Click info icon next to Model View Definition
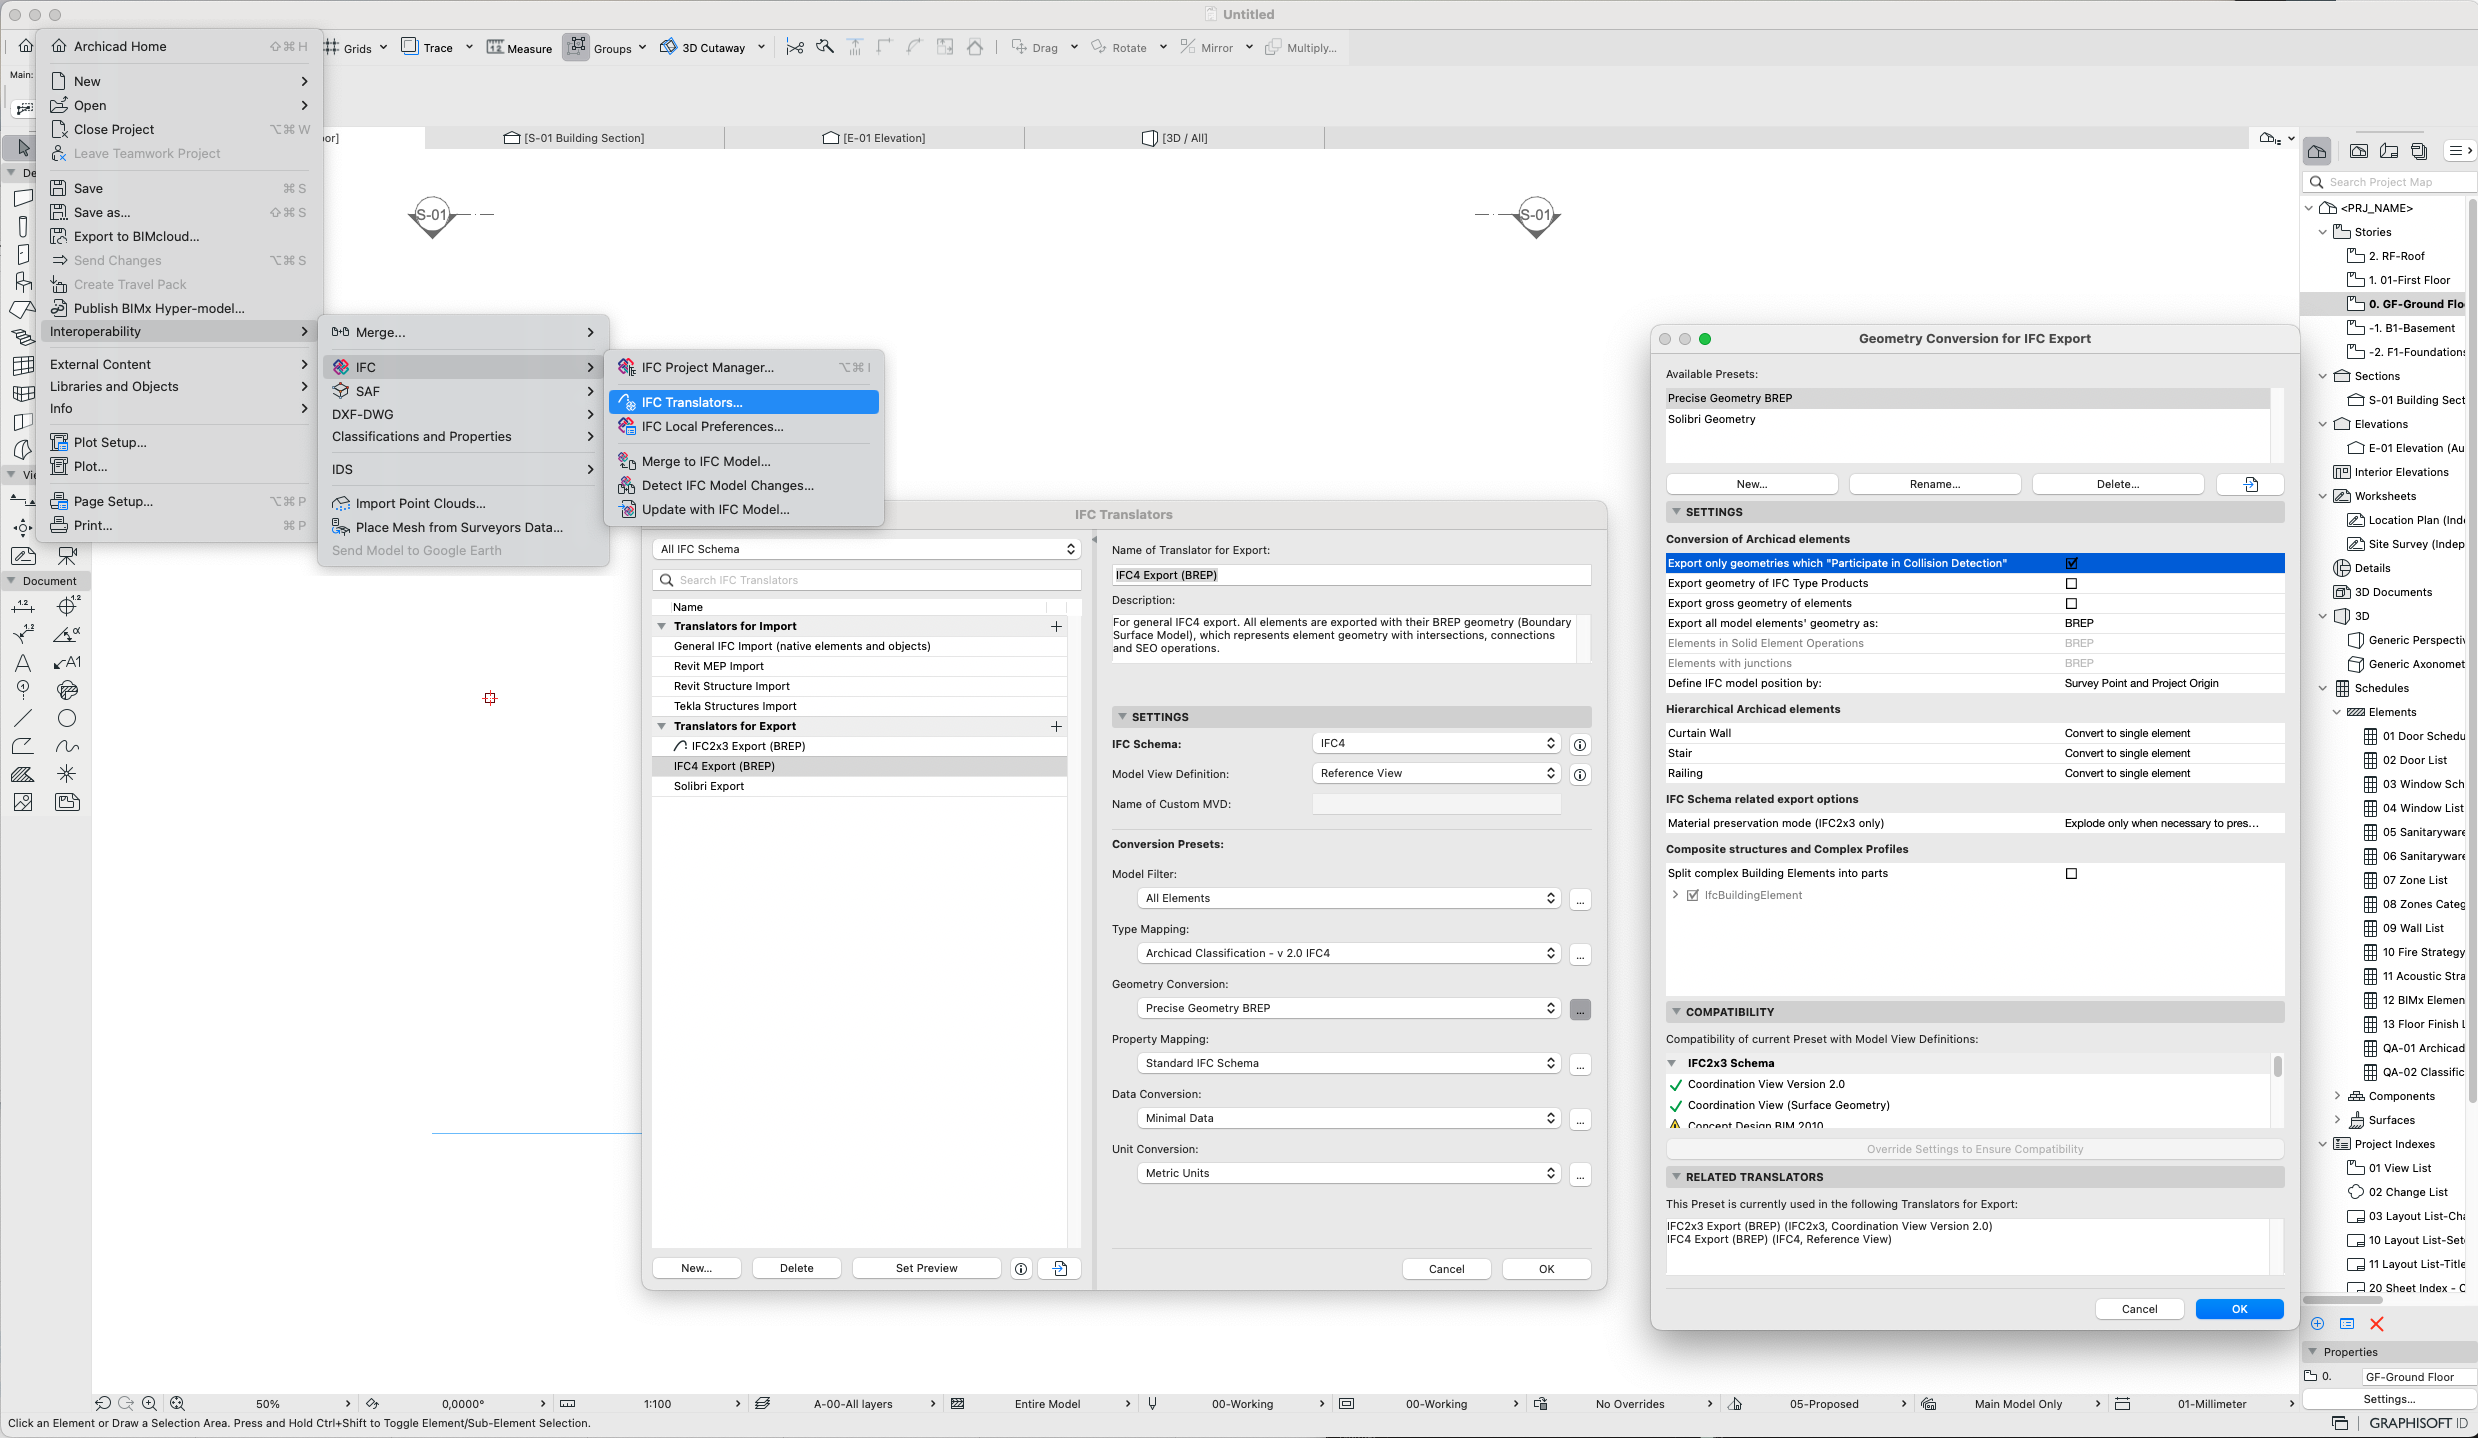The height and width of the screenshot is (1438, 2478). point(1580,774)
